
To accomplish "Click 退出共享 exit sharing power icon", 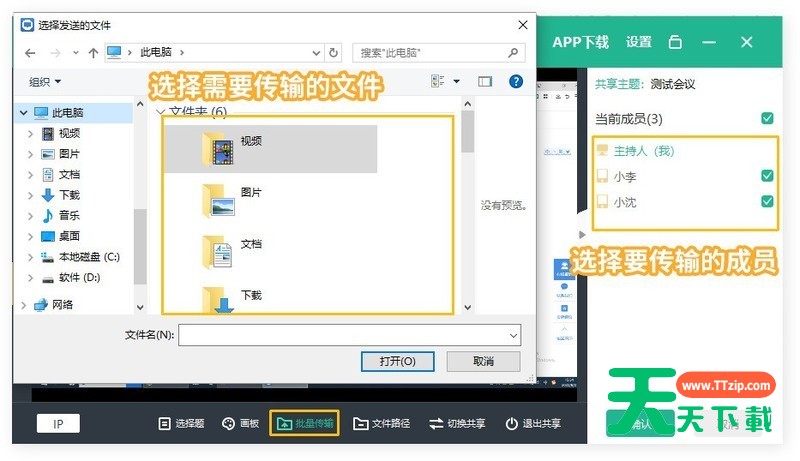I will (512, 424).
